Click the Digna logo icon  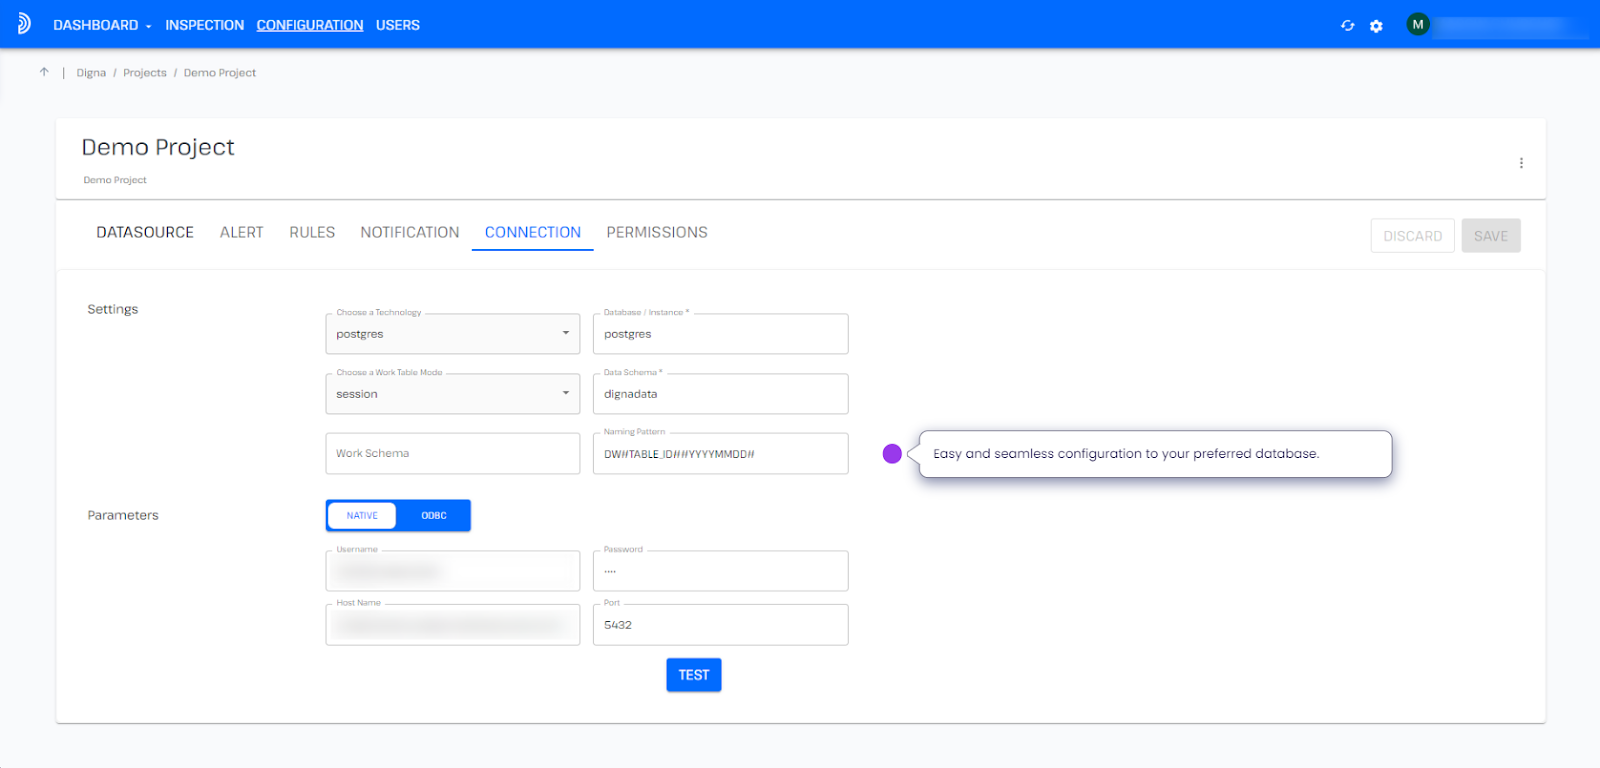(24, 24)
